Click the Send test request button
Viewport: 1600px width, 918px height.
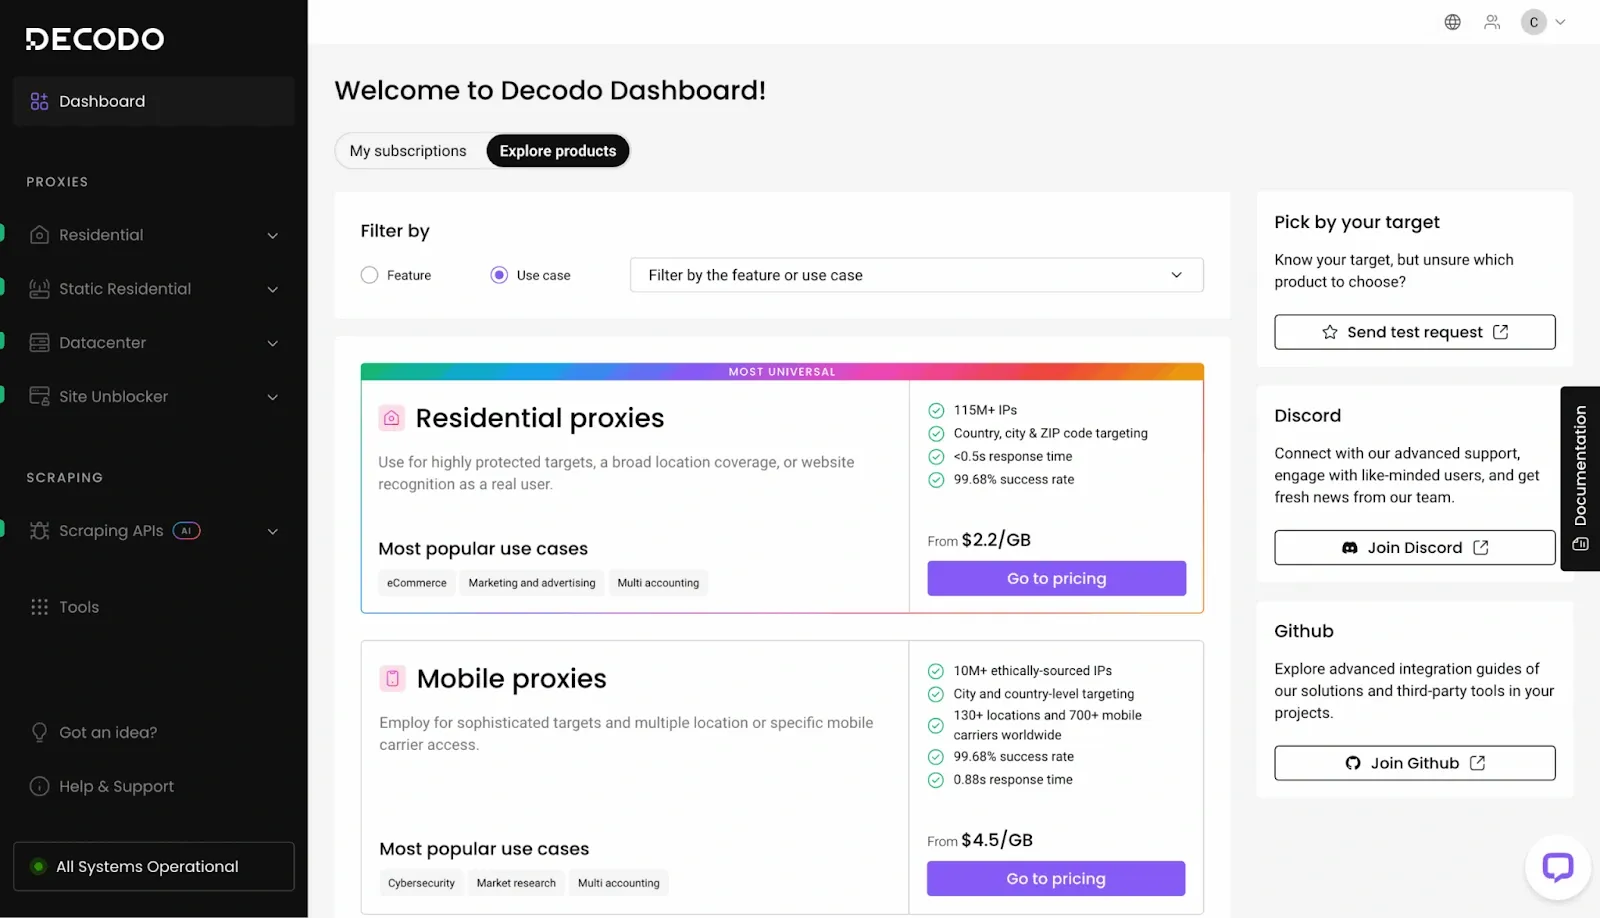pos(1414,332)
